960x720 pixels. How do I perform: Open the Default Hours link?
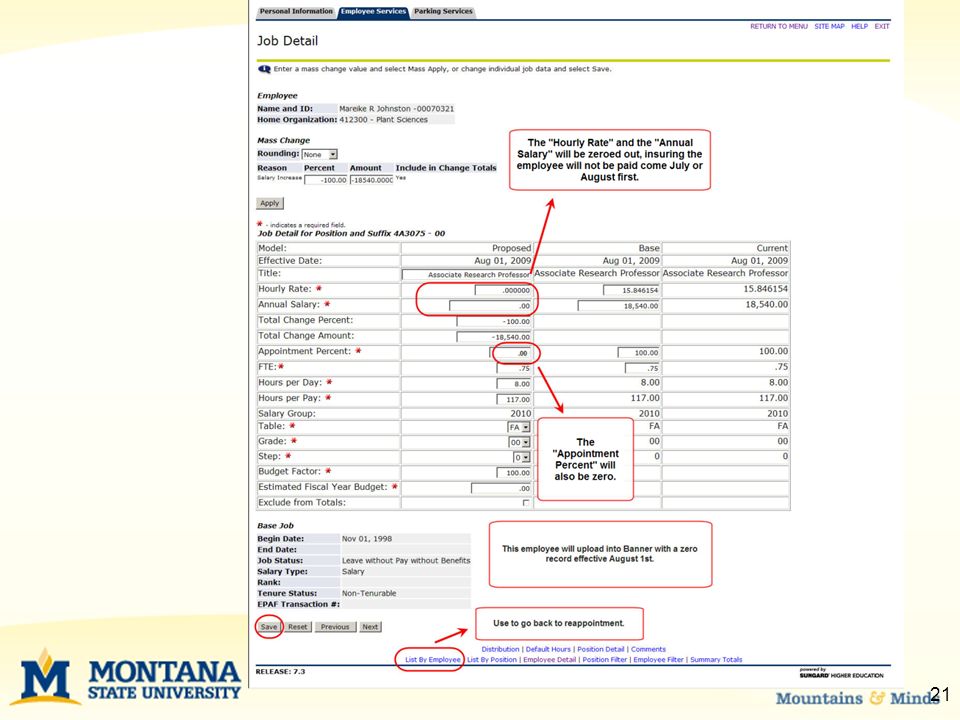click(x=548, y=649)
